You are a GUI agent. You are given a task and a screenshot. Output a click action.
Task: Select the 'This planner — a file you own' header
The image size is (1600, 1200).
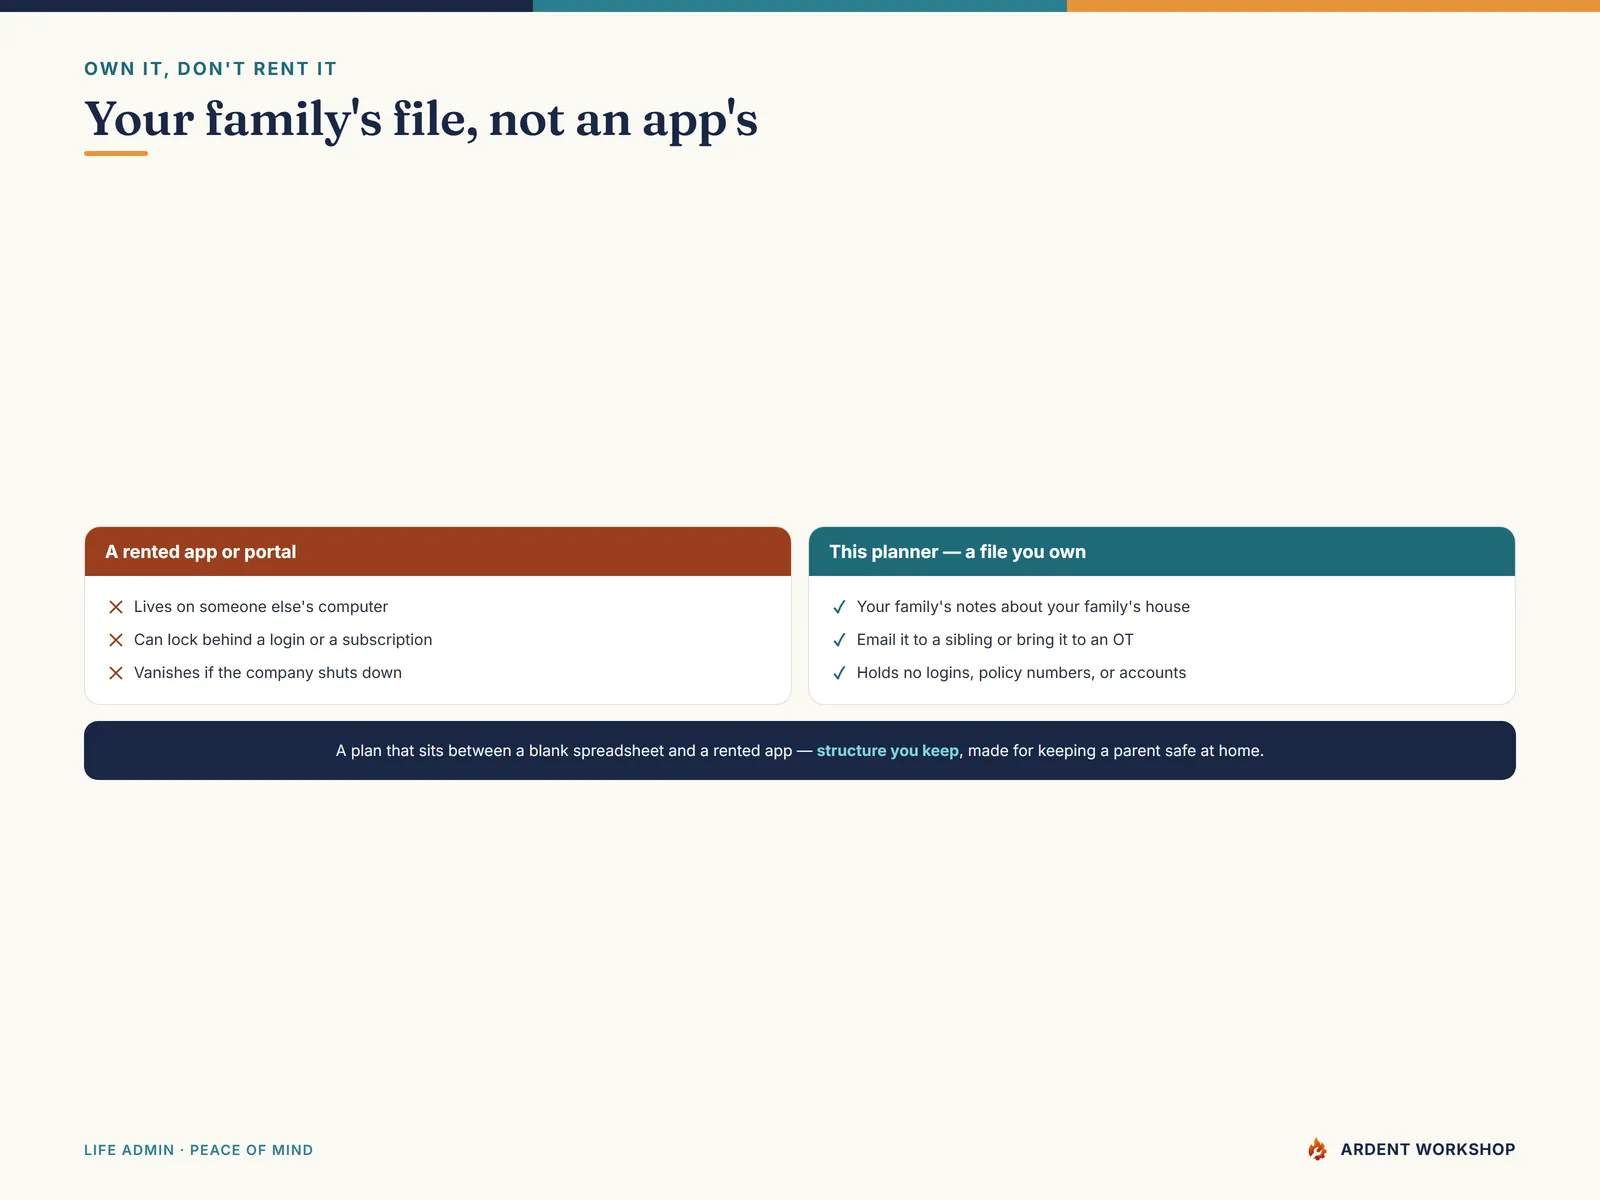[x=1162, y=552]
